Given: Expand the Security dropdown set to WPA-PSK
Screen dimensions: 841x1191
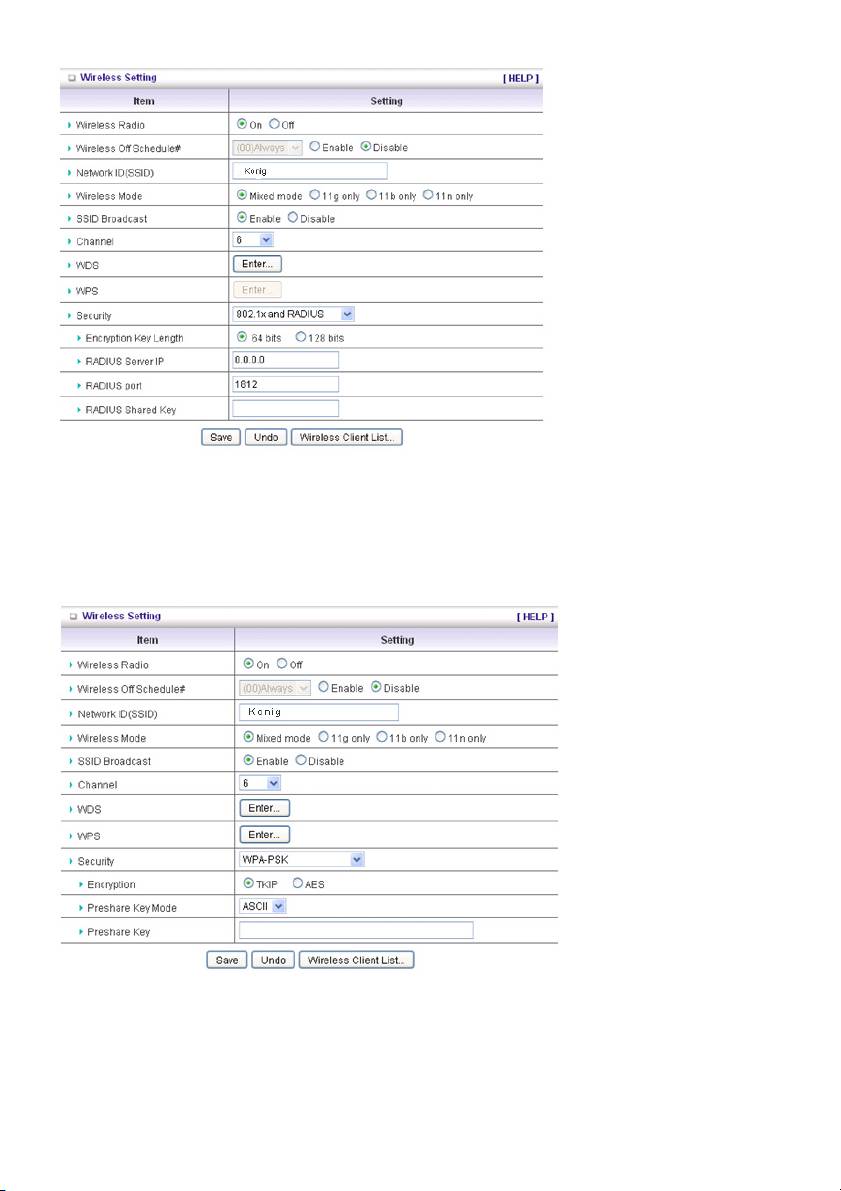Looking at the screenshot, I should tap(302, 858).
